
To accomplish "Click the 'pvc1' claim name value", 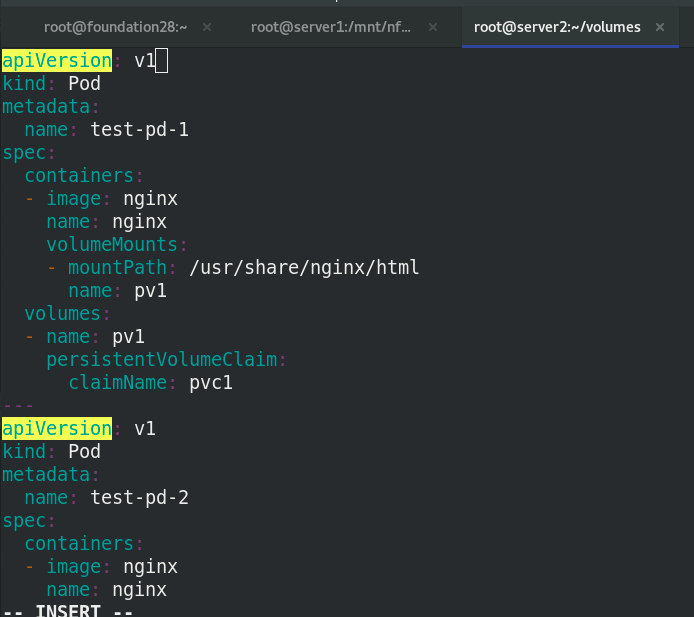I will click(x=211, y=383).
